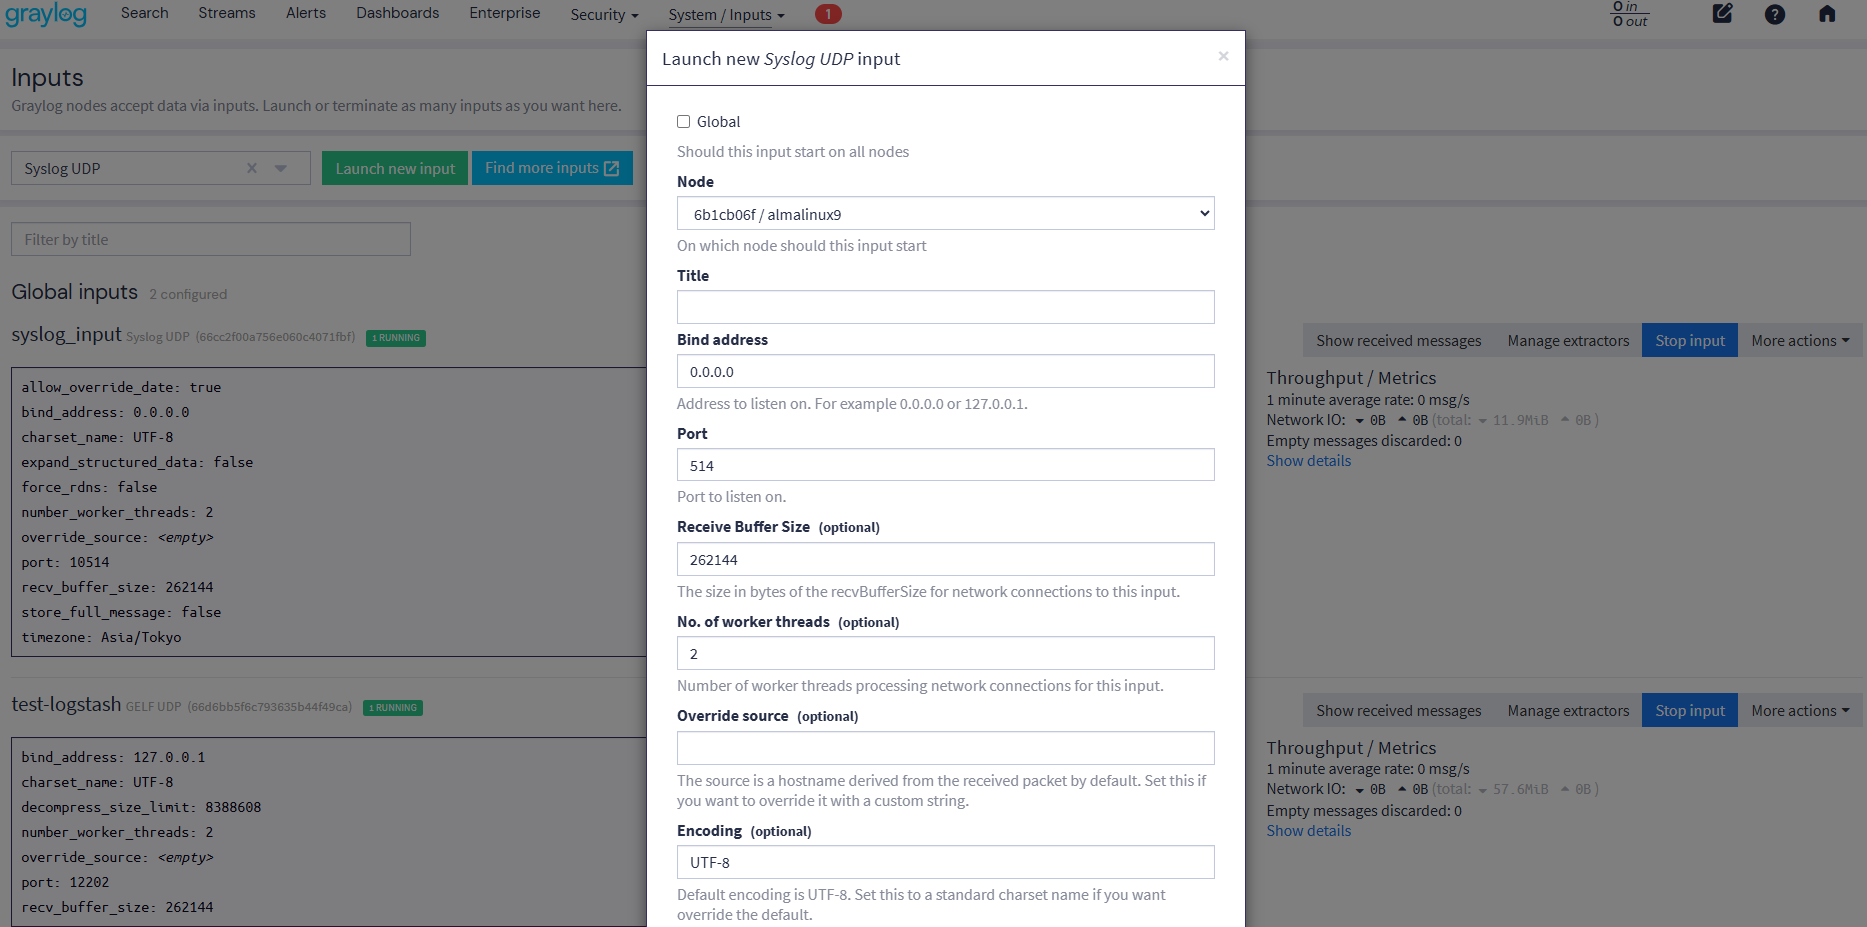This screenshot has height=927, width=1867.
Task: Click the Graylog logo
Action: click(46, 14)
